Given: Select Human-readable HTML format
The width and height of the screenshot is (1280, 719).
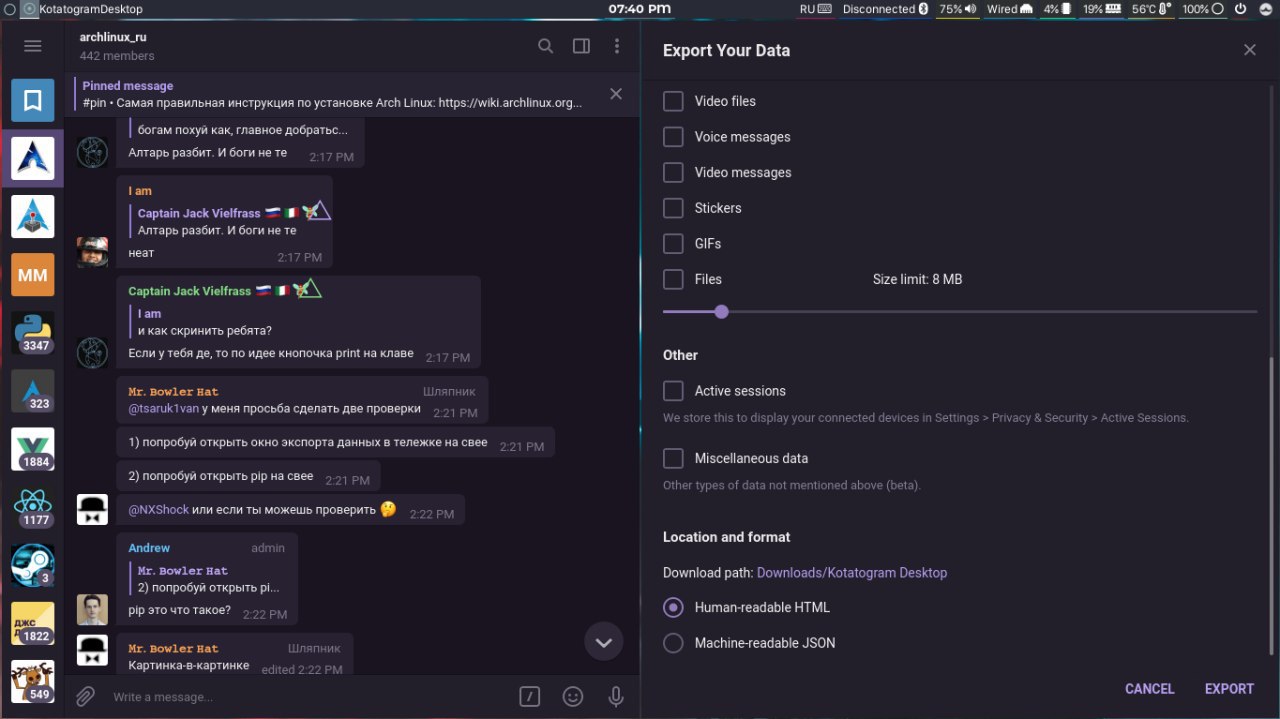Looking at the screenshot, I should pyautogui.click(x=673, y=607).
